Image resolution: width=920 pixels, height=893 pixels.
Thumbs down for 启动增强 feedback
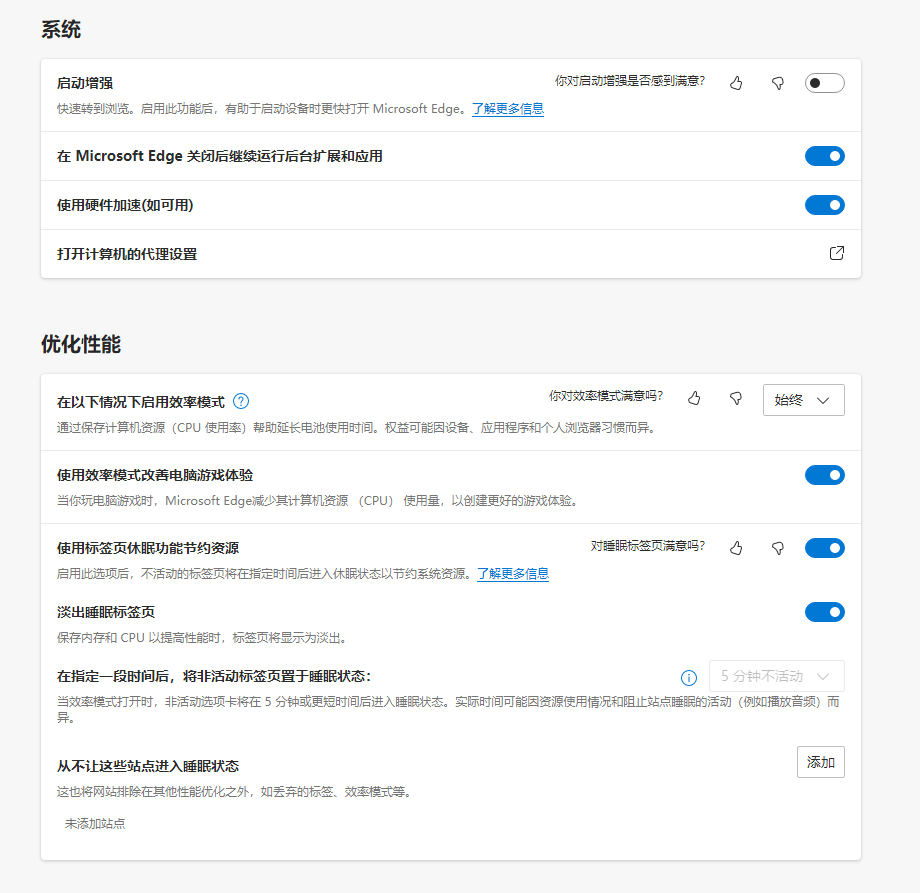[x=777, y=83]
